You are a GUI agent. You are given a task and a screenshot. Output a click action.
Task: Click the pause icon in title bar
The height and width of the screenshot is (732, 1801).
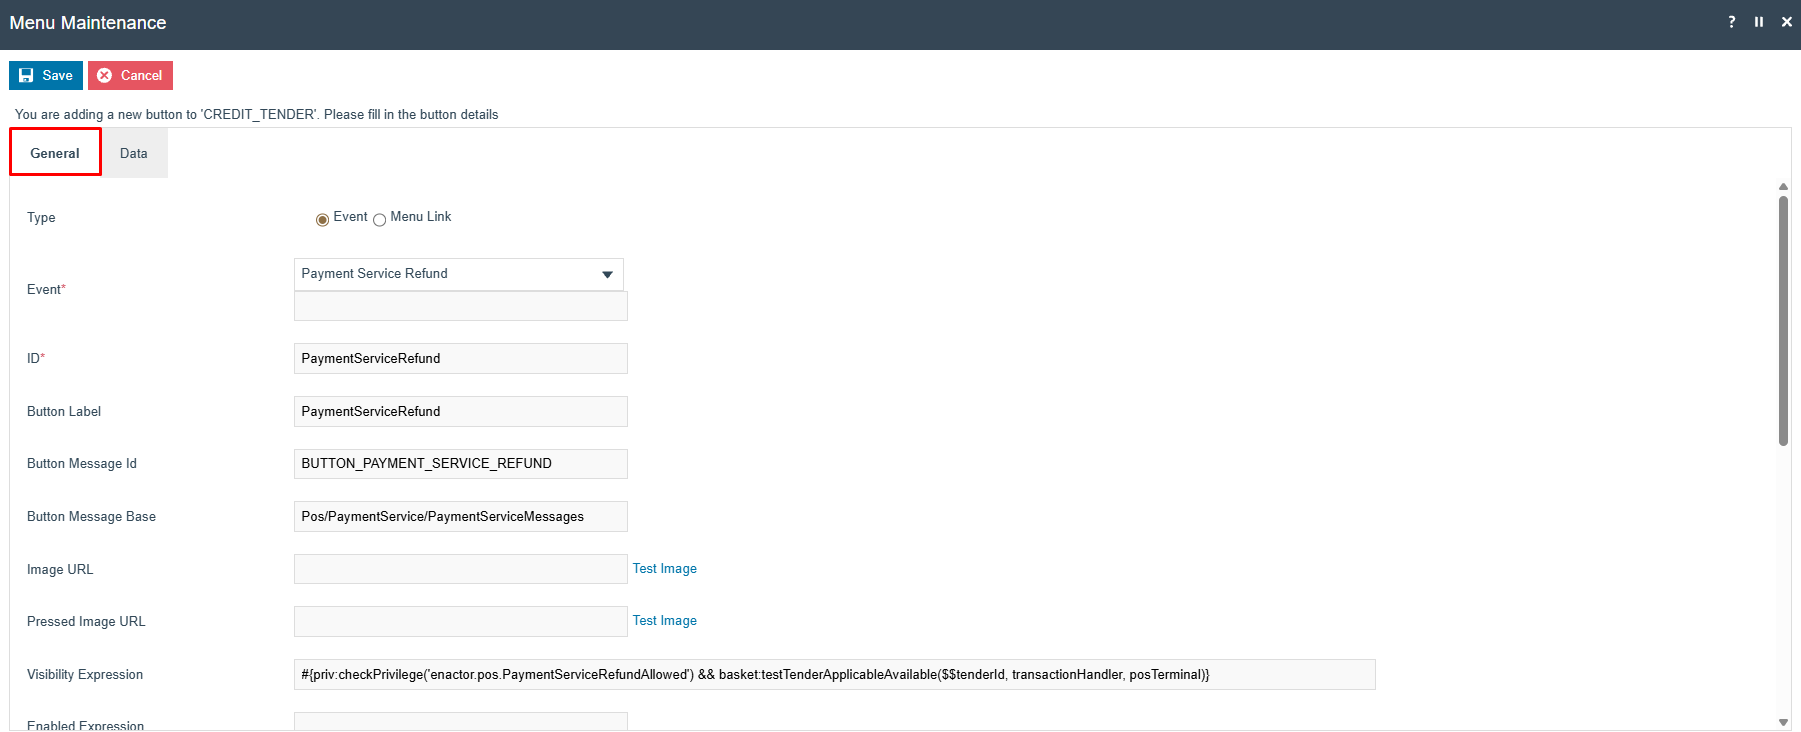point(1759,22)
